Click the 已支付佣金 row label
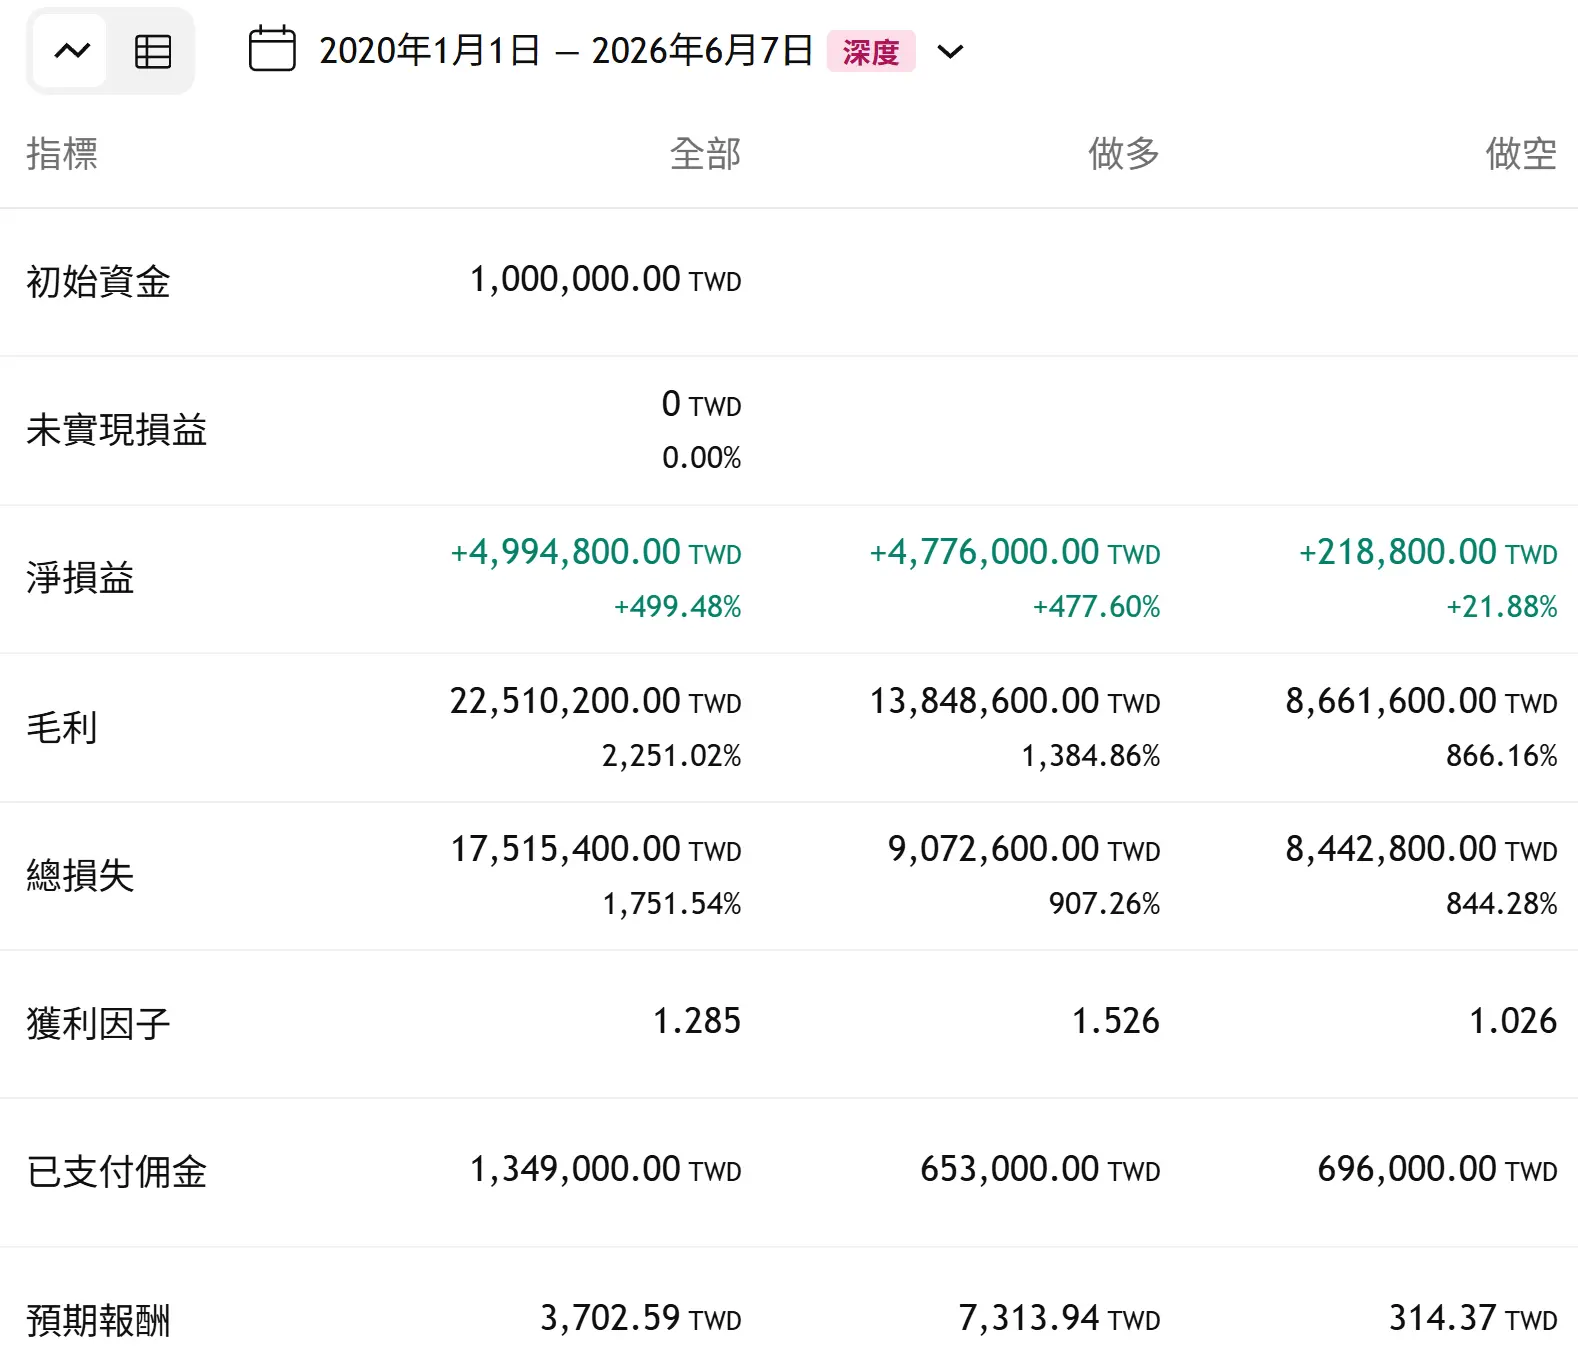Image resolution: width=1578 pixels, height=1364 pixels. [116, 1172]
